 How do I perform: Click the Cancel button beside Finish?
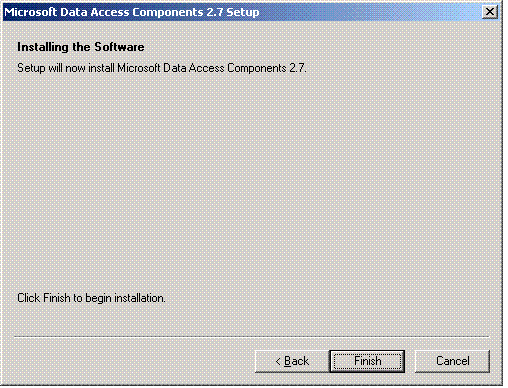(x=452, y=361)
